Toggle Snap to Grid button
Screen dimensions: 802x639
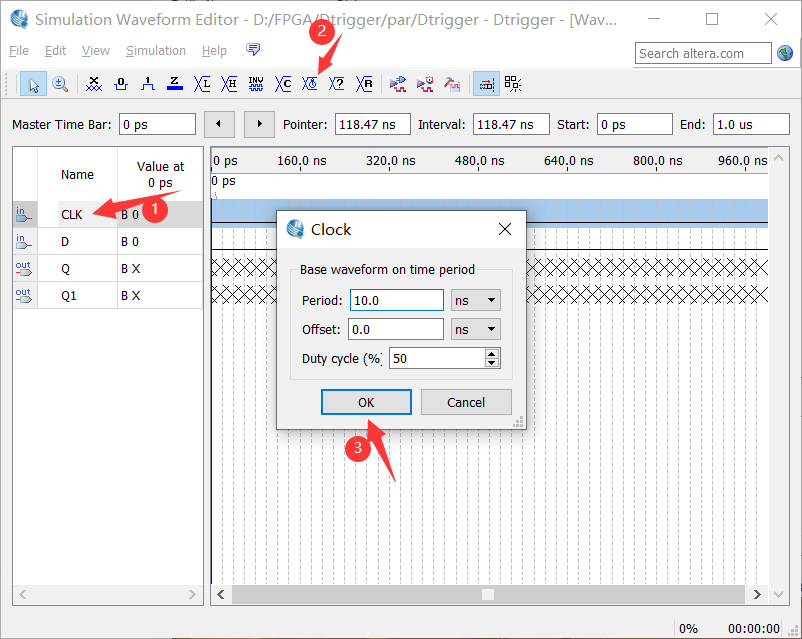point(486,84)
